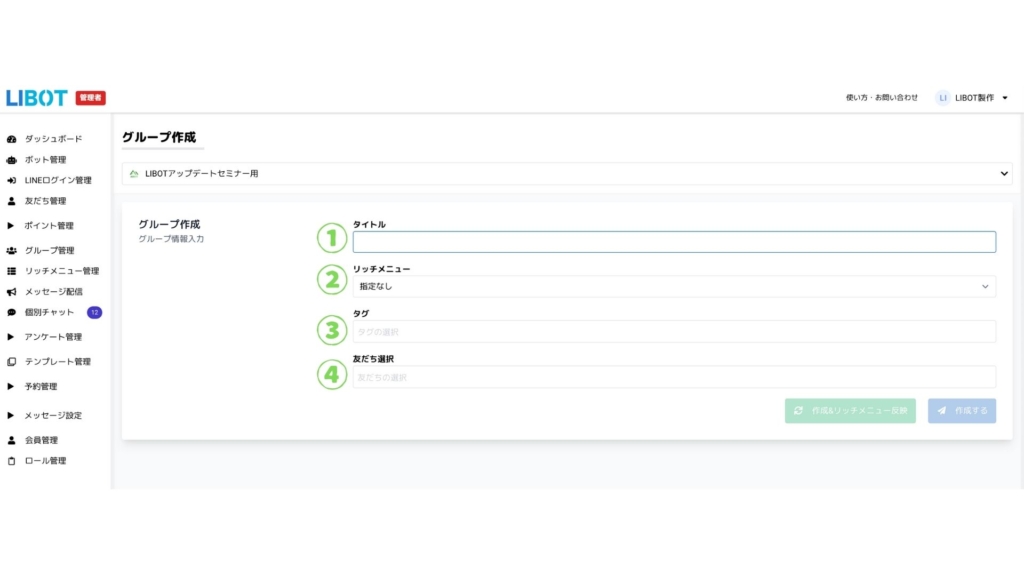Open the LIBOTアップデートセミナー用 bot selector
Screen dimensions: 1024x576
[566, 174]
